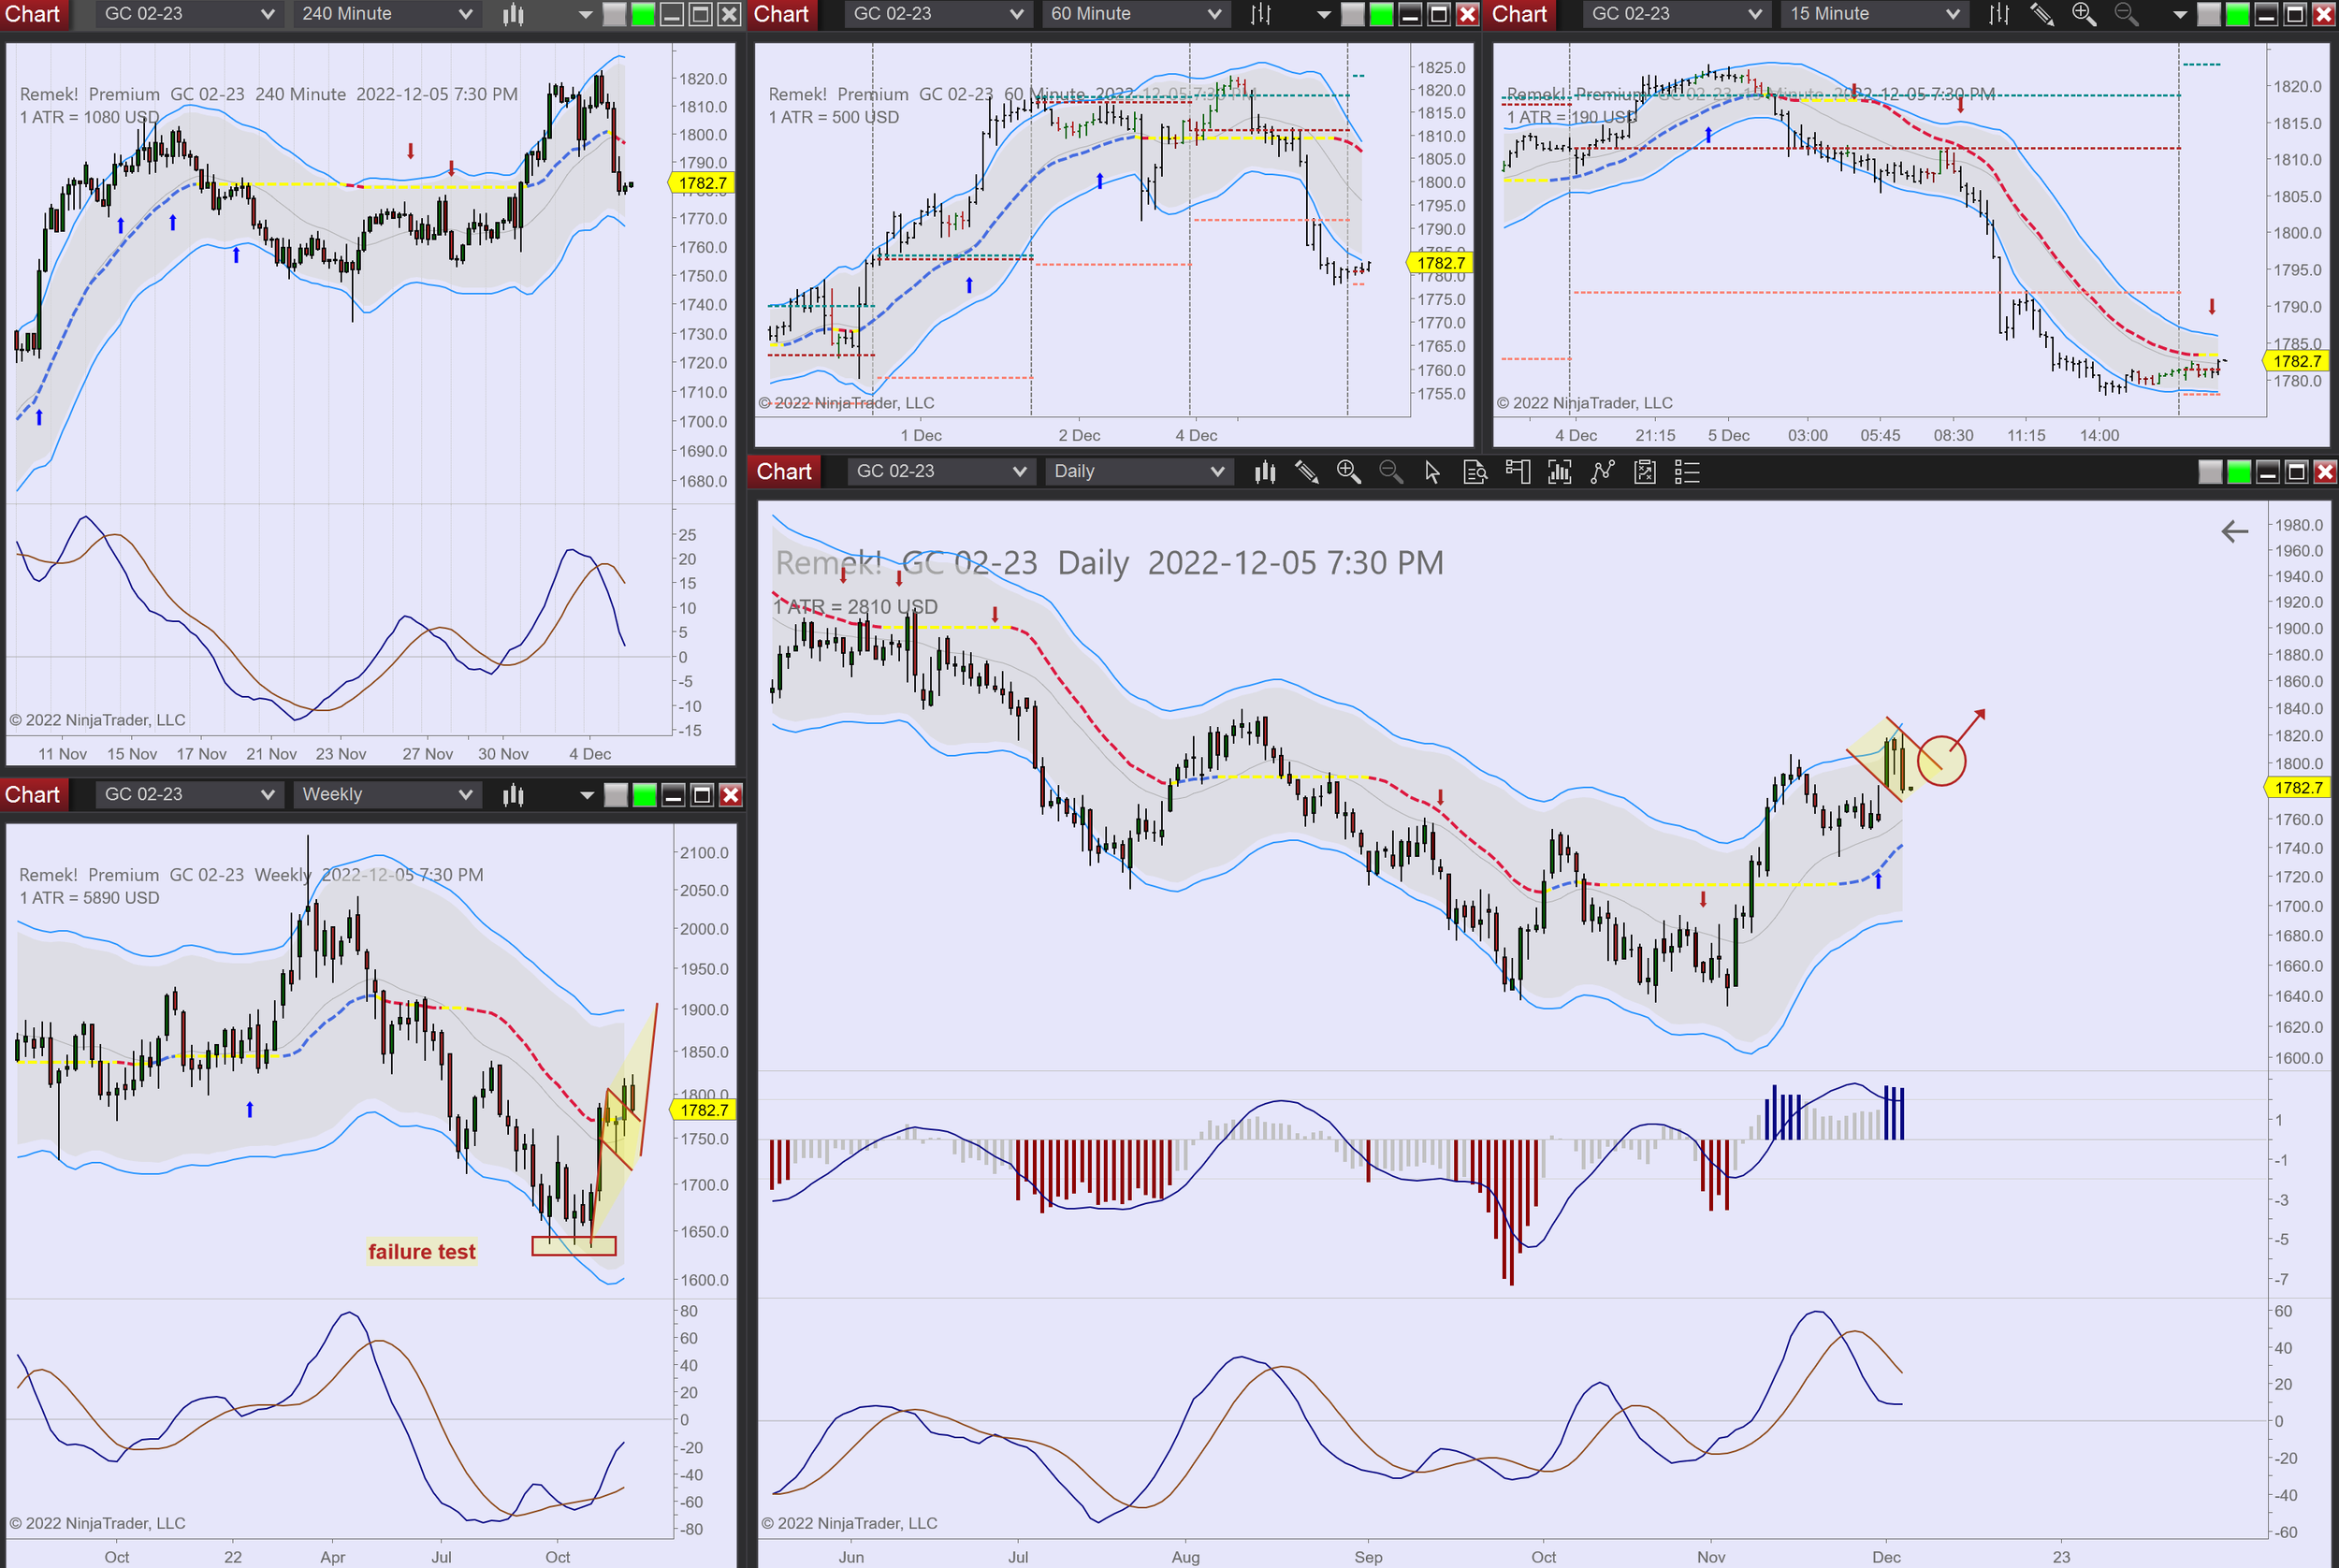The width and height of the screenshot is (2339, 1568).
Task: Open the Properties list icon in Daily chart
Action: click(x=1687, y=472)
